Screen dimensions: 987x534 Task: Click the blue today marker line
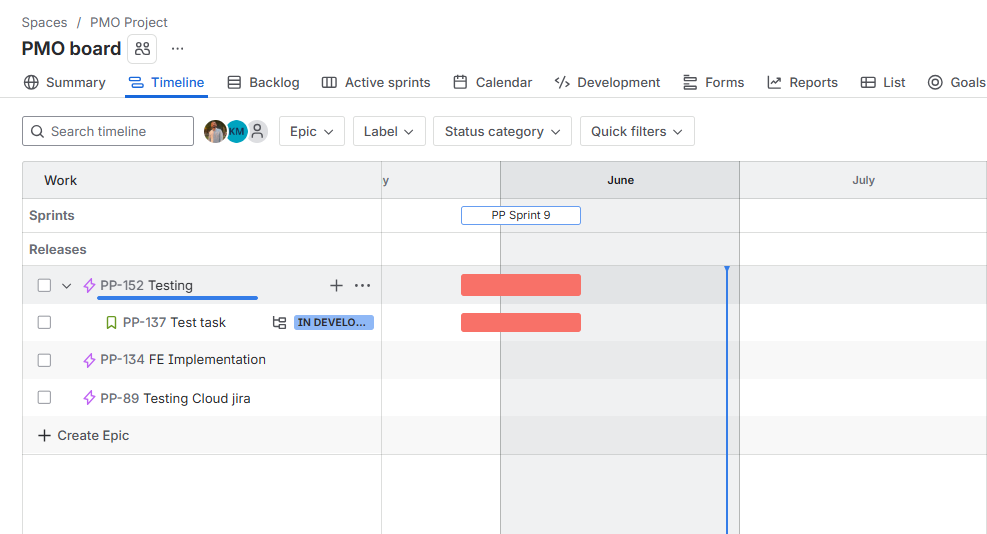[727, 400]
